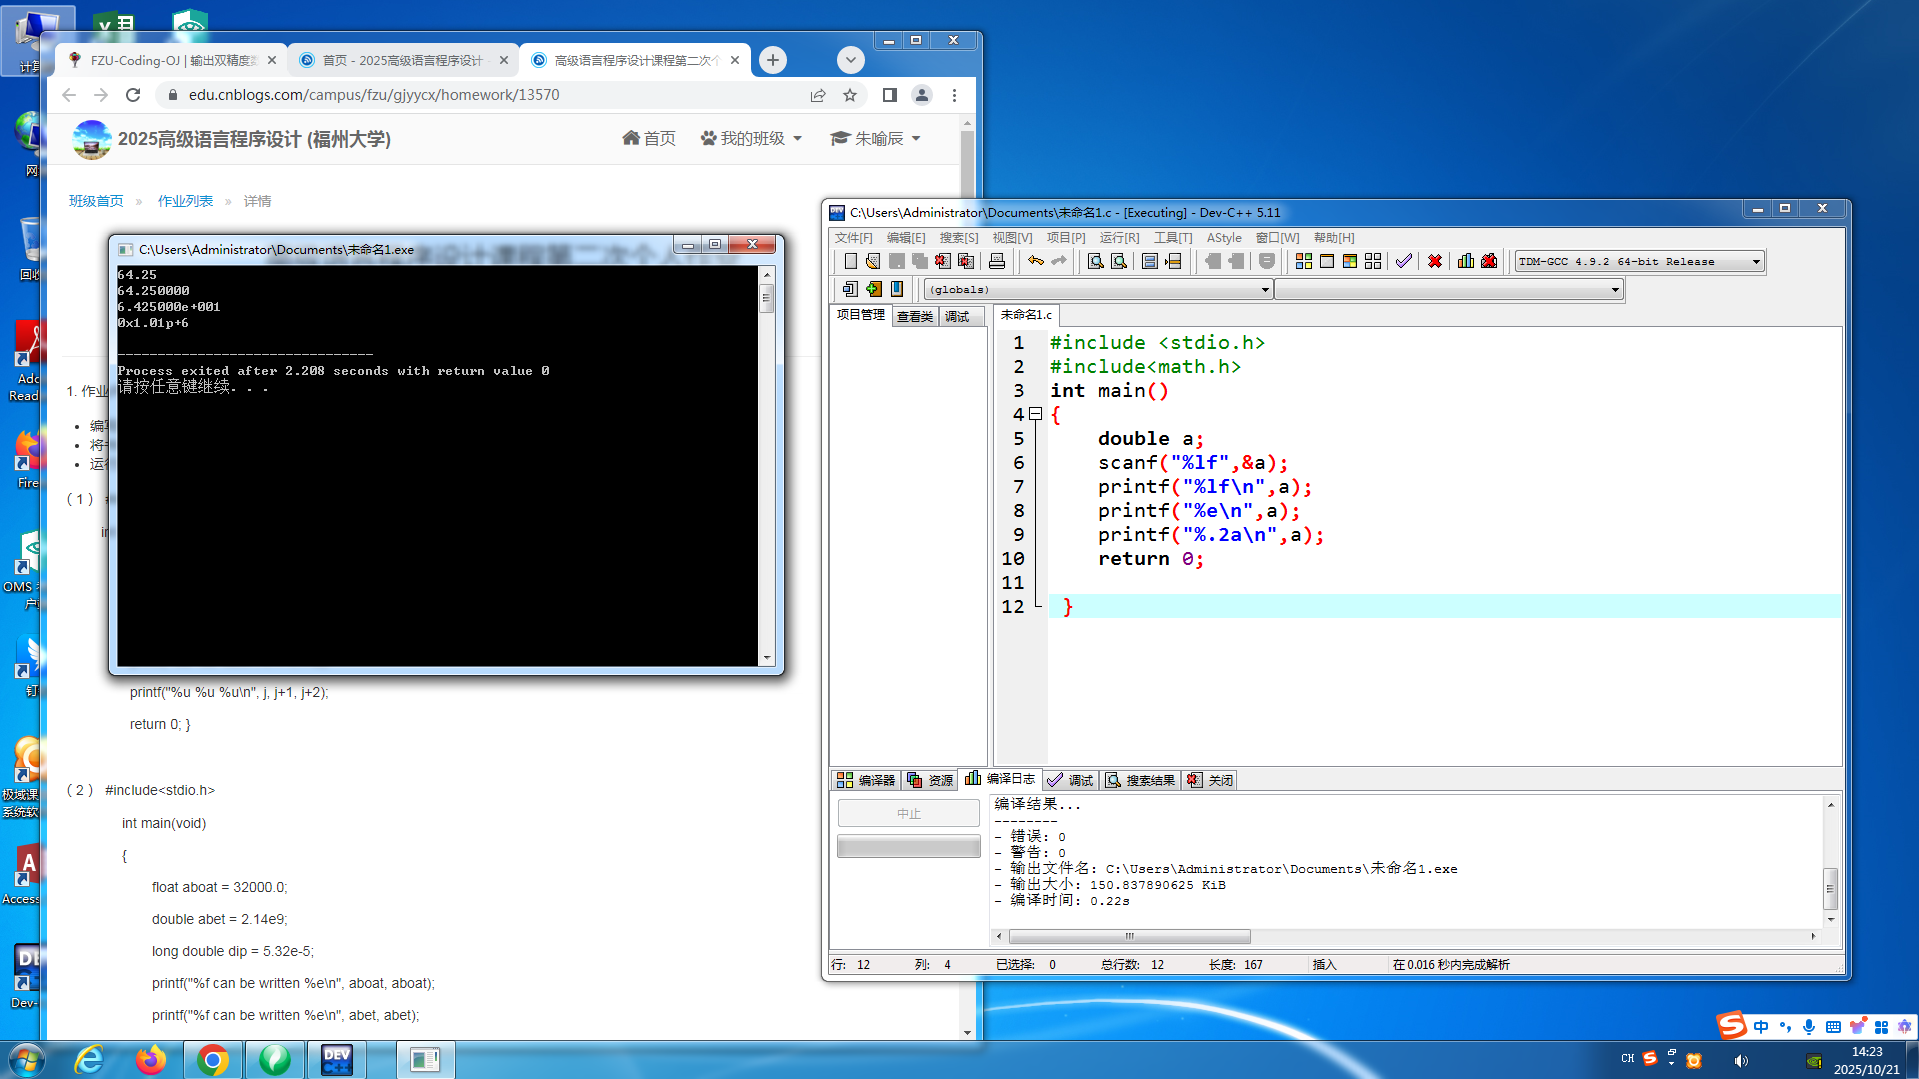1919x1079 pixels.
Task: Open the 运行[R] menu
Action: (1118, 238)
